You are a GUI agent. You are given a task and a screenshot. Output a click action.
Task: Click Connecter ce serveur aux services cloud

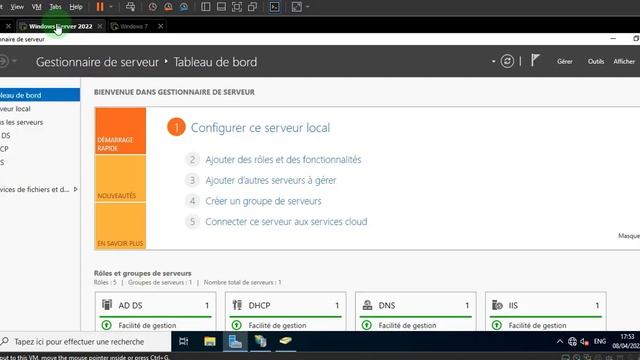(x=286, y=222)
